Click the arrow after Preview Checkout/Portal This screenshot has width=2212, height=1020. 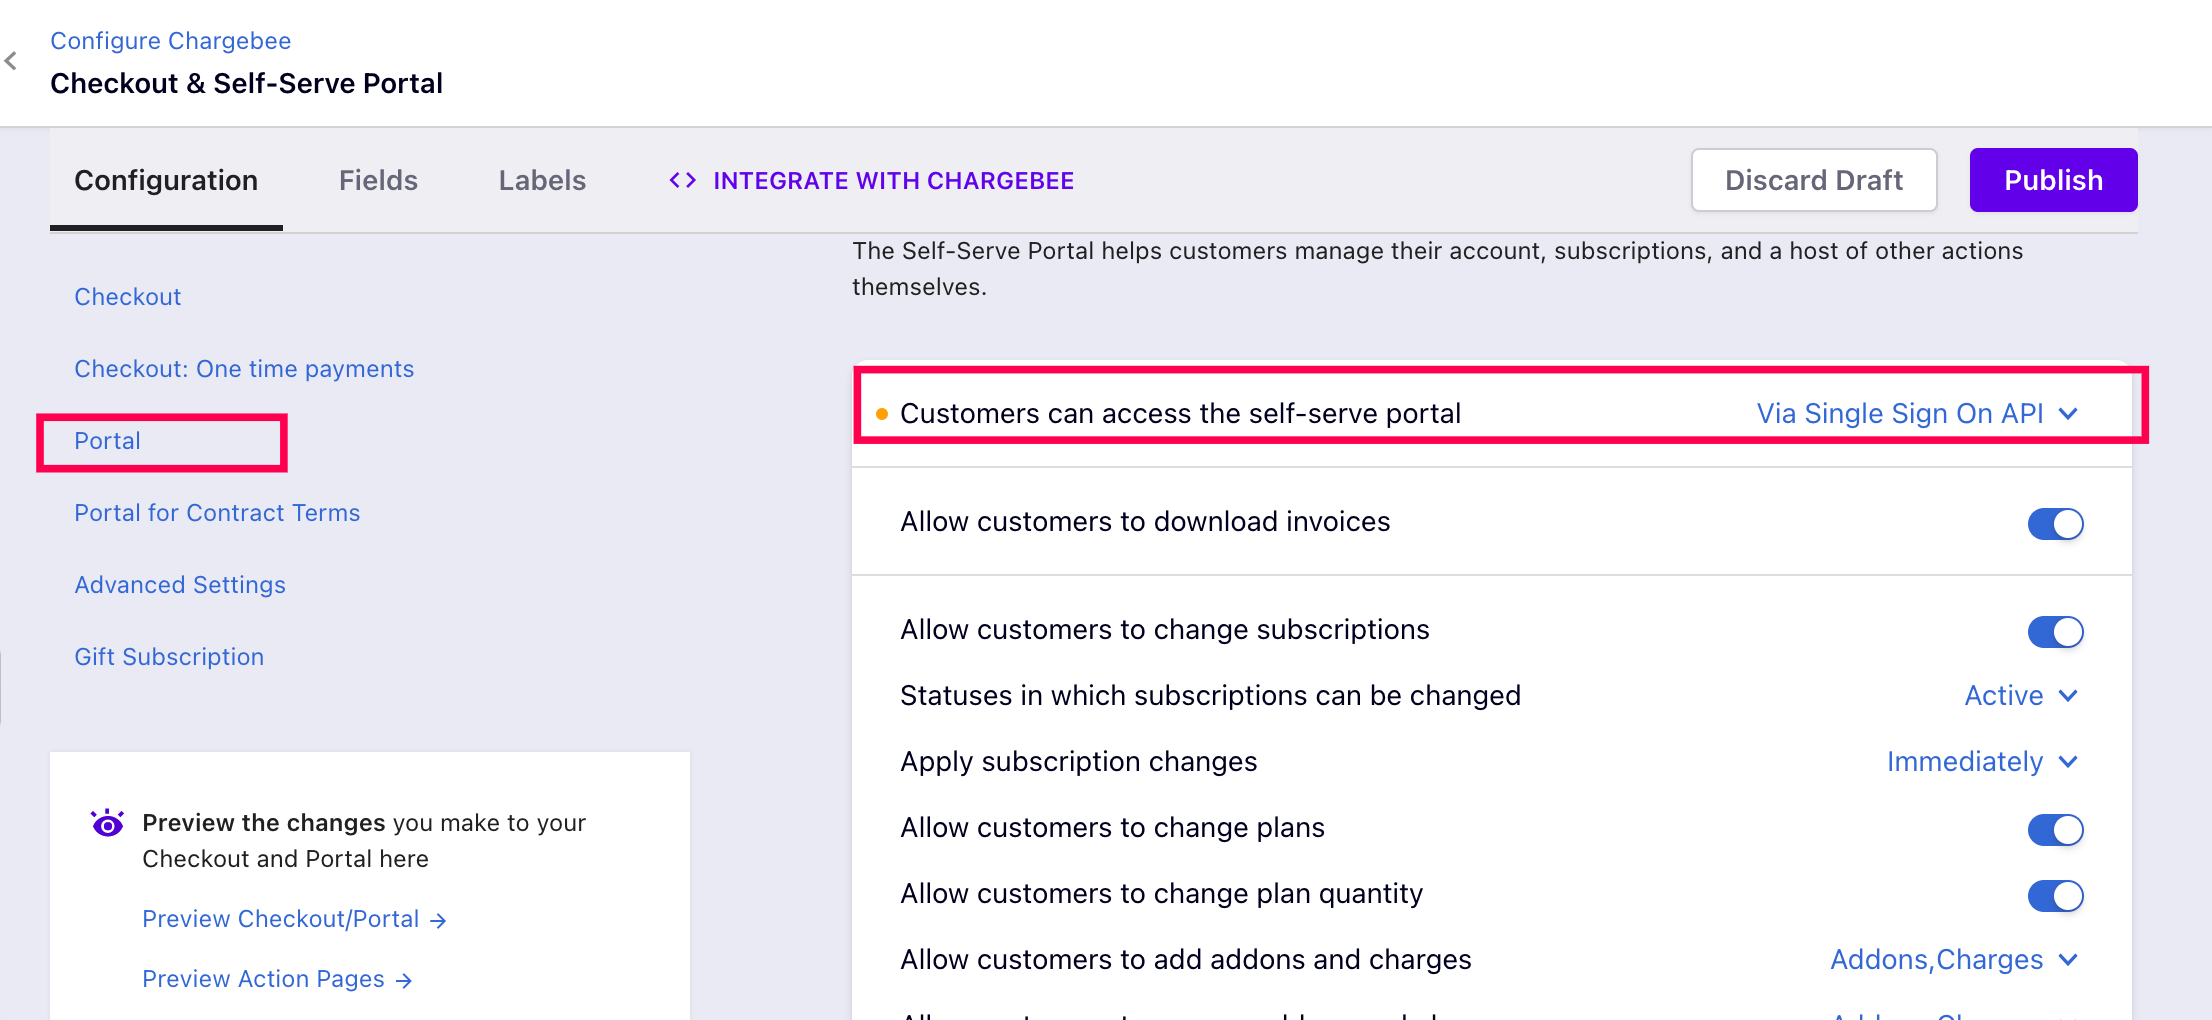click(438, 920)
